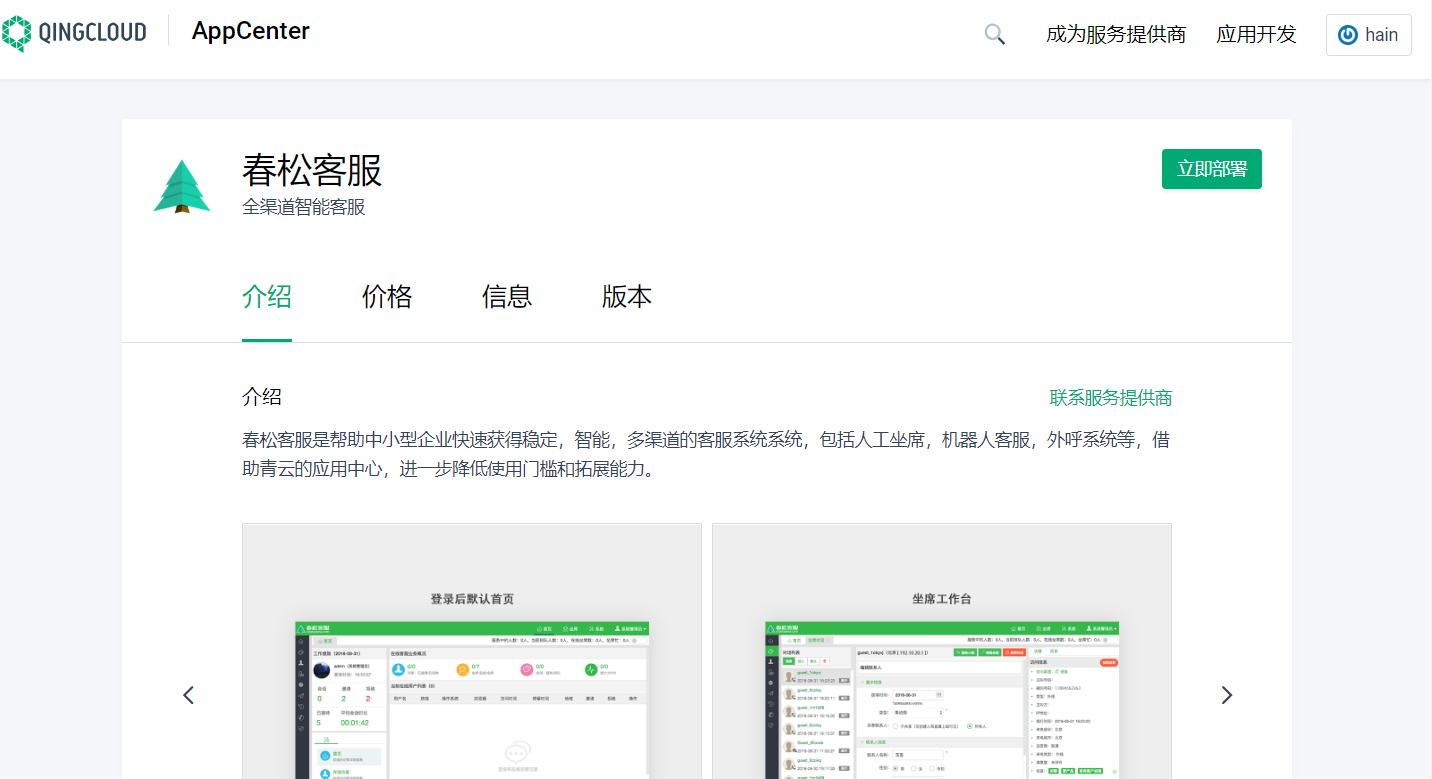Click the 春松客服 pine tree app icon
1432x779 pixels.
coord(182,187)
